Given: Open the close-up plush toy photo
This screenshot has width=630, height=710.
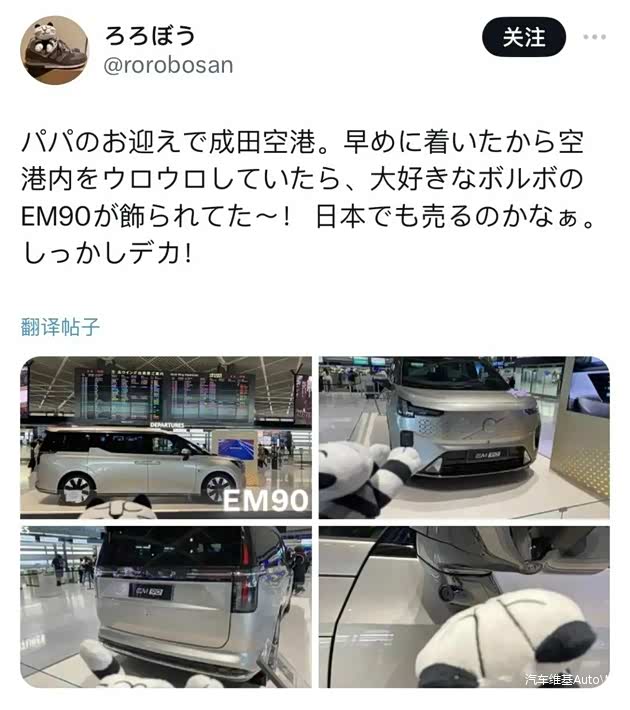Looking at the screenshot, I should (464, 607).
